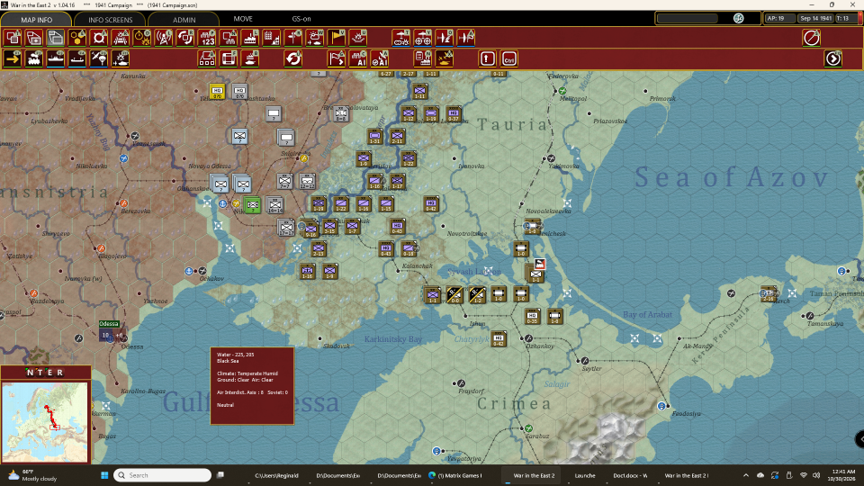Click the flag with arrow icon
Screen dimensions: 864x486
(x=337, y=58)
